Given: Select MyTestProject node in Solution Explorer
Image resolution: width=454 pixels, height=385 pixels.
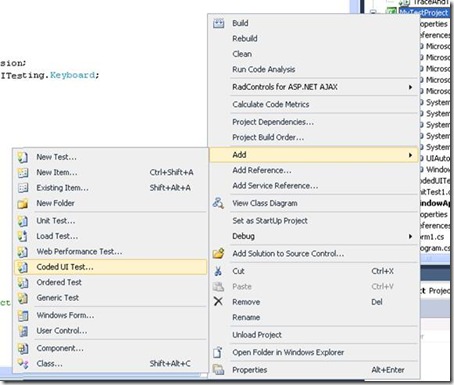Looking at the screenshot, I should click(424, 12).
